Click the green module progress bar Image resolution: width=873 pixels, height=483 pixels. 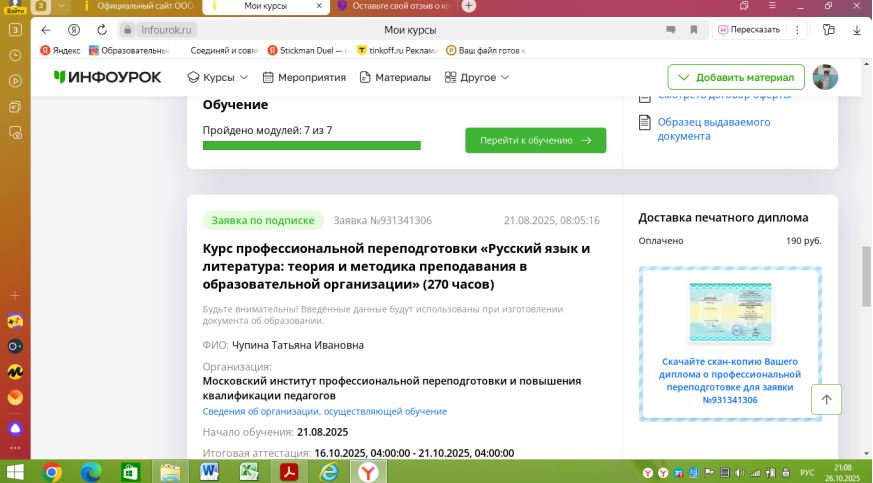(x=311, y=145)
